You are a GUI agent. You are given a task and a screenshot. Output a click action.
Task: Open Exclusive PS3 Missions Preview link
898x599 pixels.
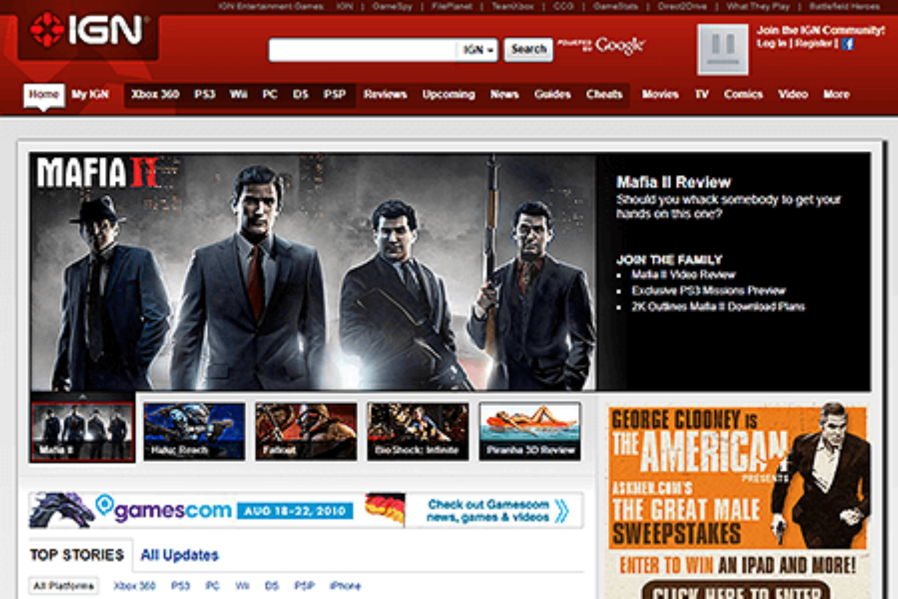708,290
